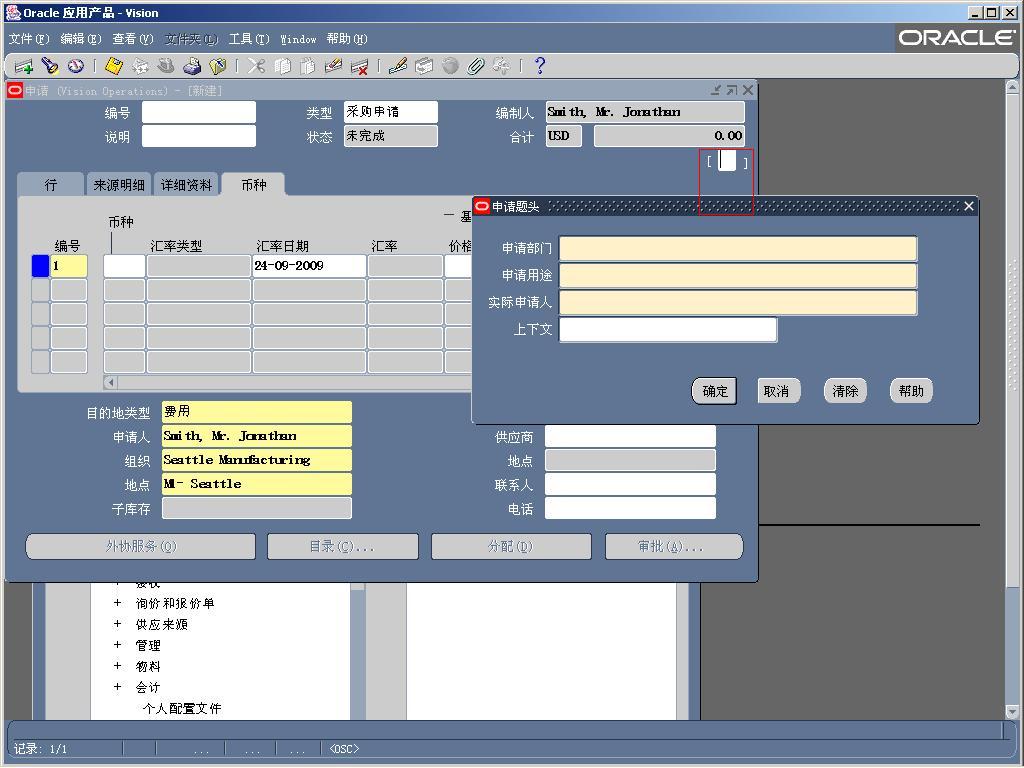
Task: Click the Switch Responsibilities toolbar icon
Action: coord(166,66)
